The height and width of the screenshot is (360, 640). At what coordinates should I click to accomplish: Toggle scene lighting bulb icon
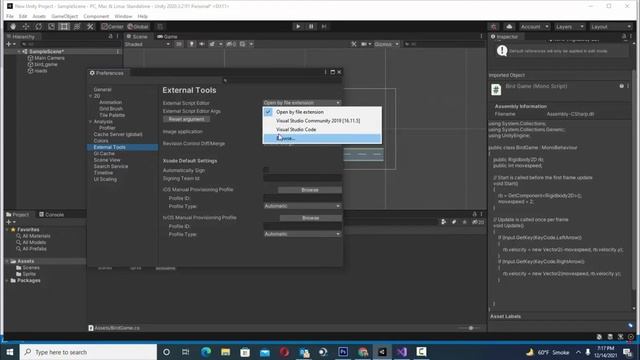[x=191, y=44]
